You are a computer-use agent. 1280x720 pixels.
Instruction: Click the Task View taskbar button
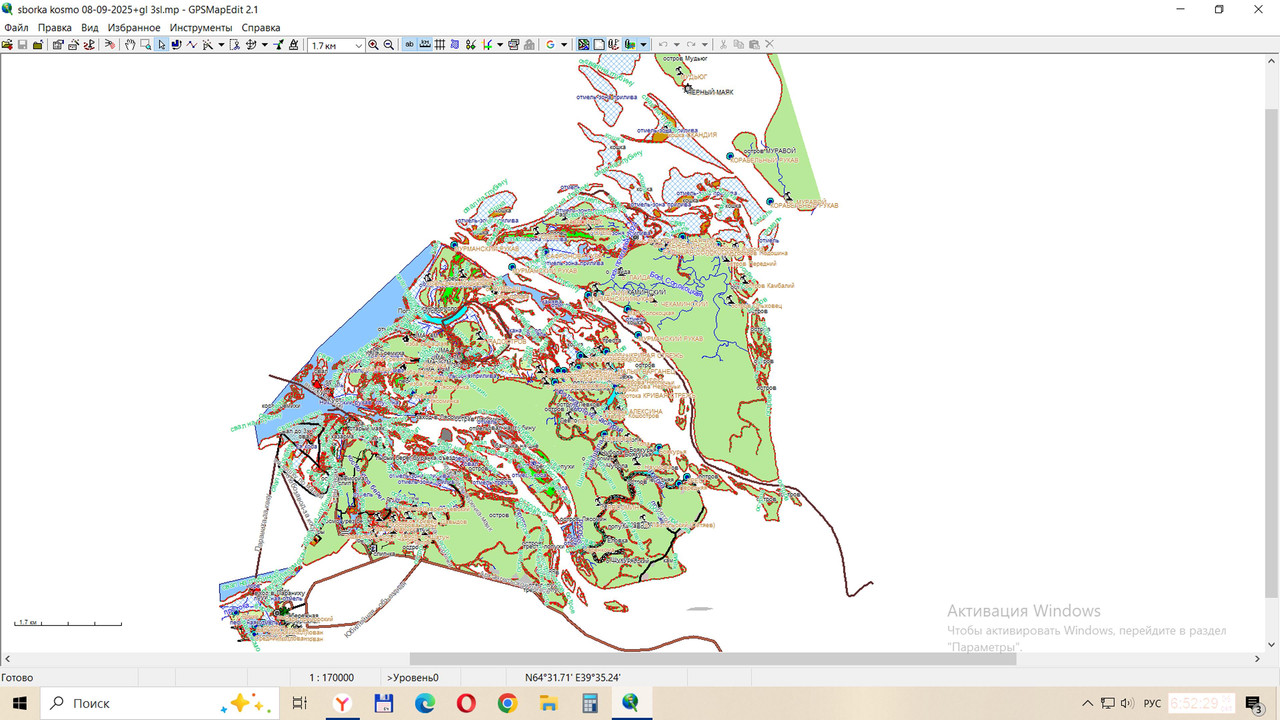pyautogui.click(x=299, y=703)
